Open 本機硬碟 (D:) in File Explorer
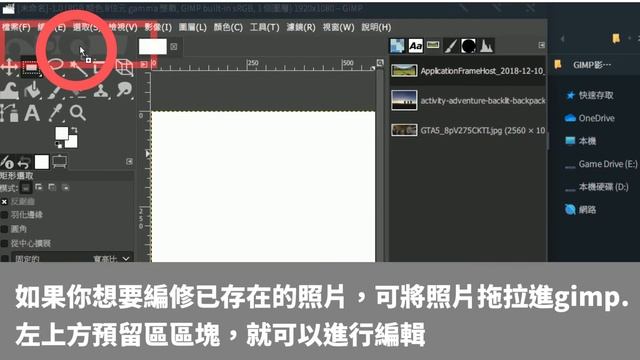 597,187
